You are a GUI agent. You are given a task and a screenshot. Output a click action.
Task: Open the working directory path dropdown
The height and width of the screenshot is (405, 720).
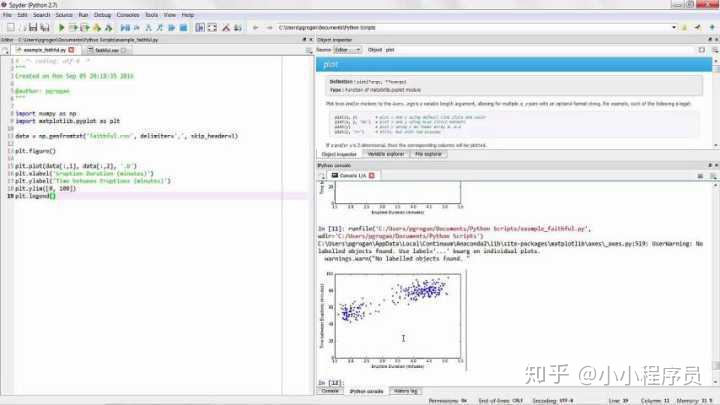click(x=674, y=28)
